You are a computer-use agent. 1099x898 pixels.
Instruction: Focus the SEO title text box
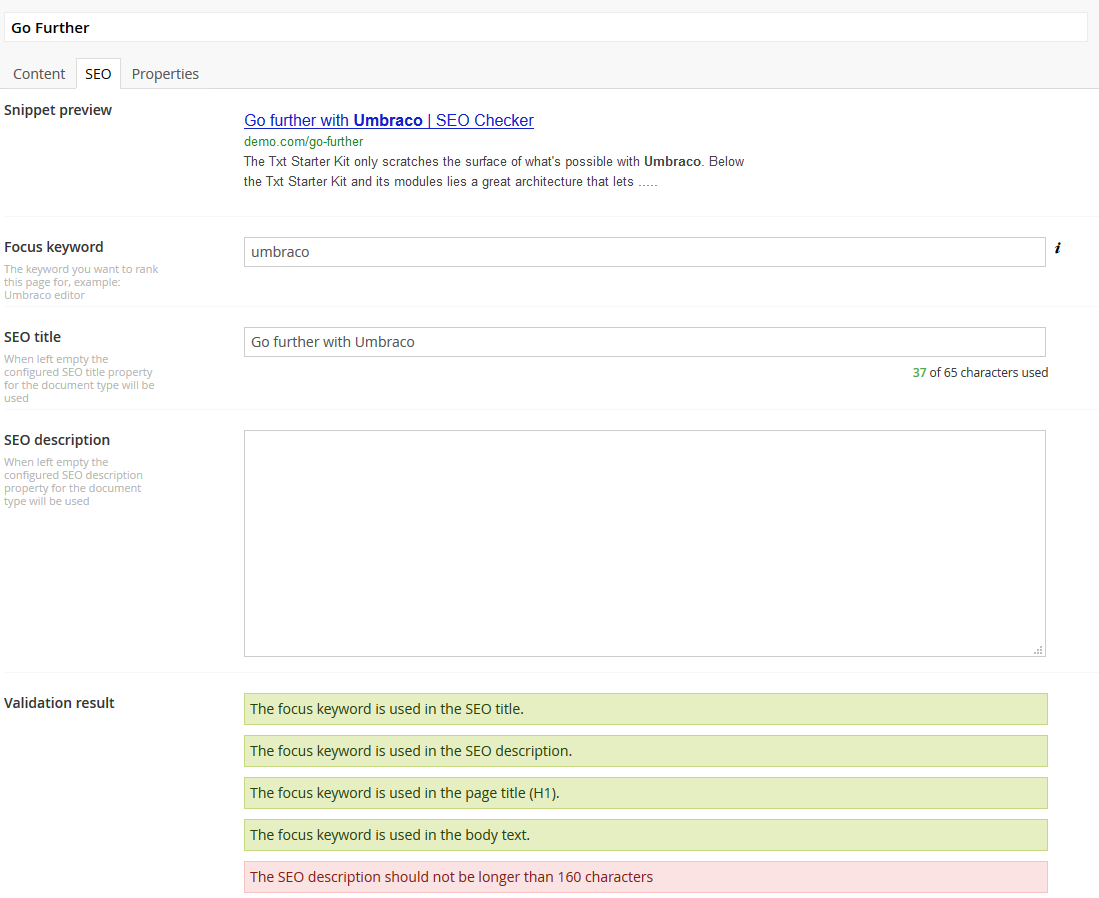[x=644, y=342]
